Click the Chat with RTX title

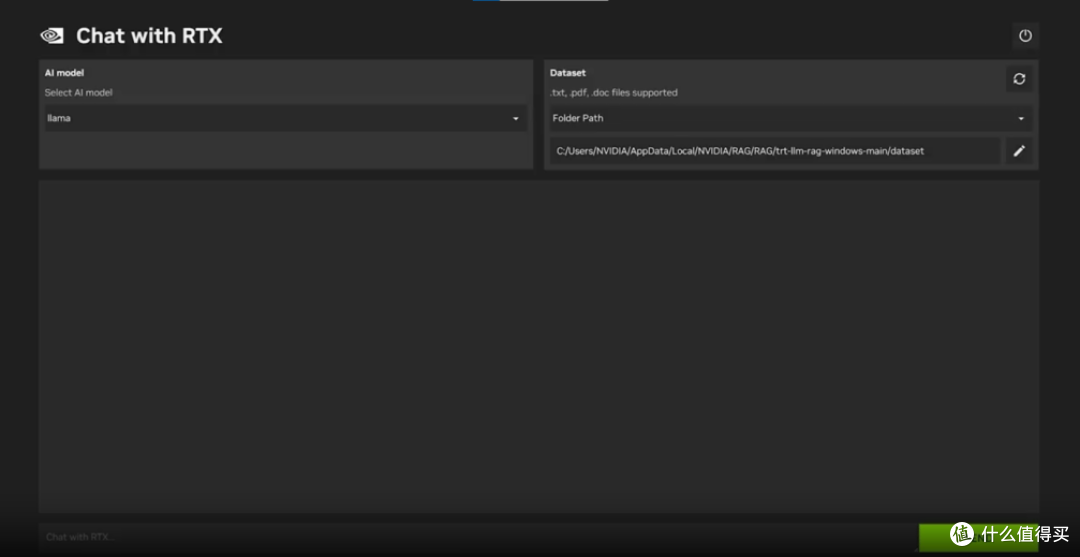coord(149,36)
